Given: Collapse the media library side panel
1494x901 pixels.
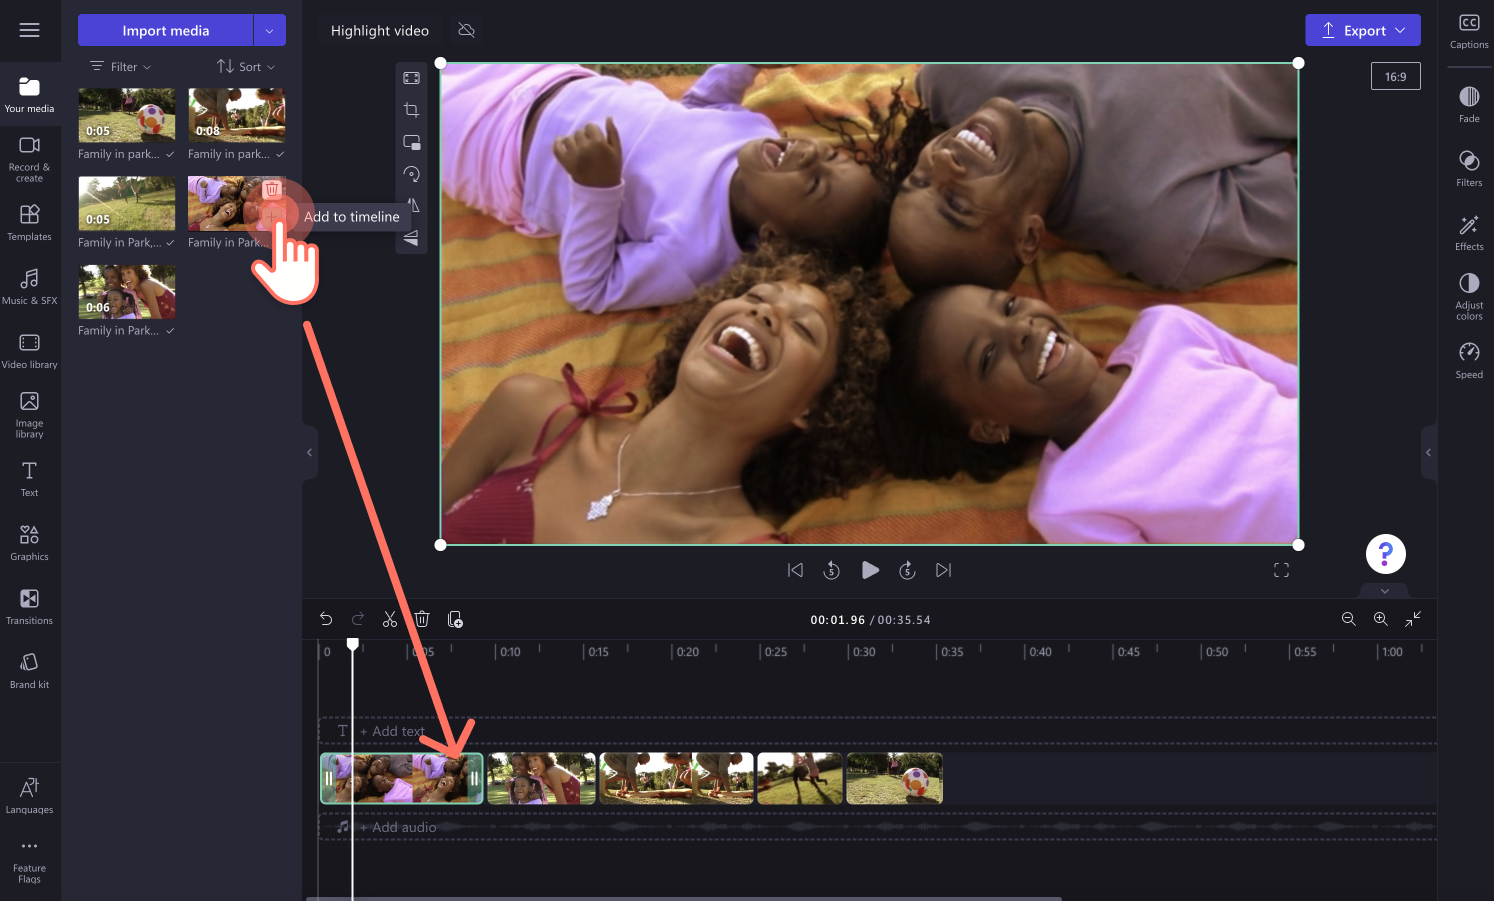Looking at the screenshot, I should (x=308, y=452).
